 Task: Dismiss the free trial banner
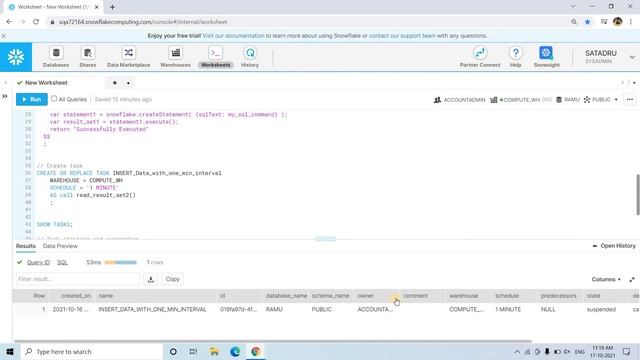[4, 36]
